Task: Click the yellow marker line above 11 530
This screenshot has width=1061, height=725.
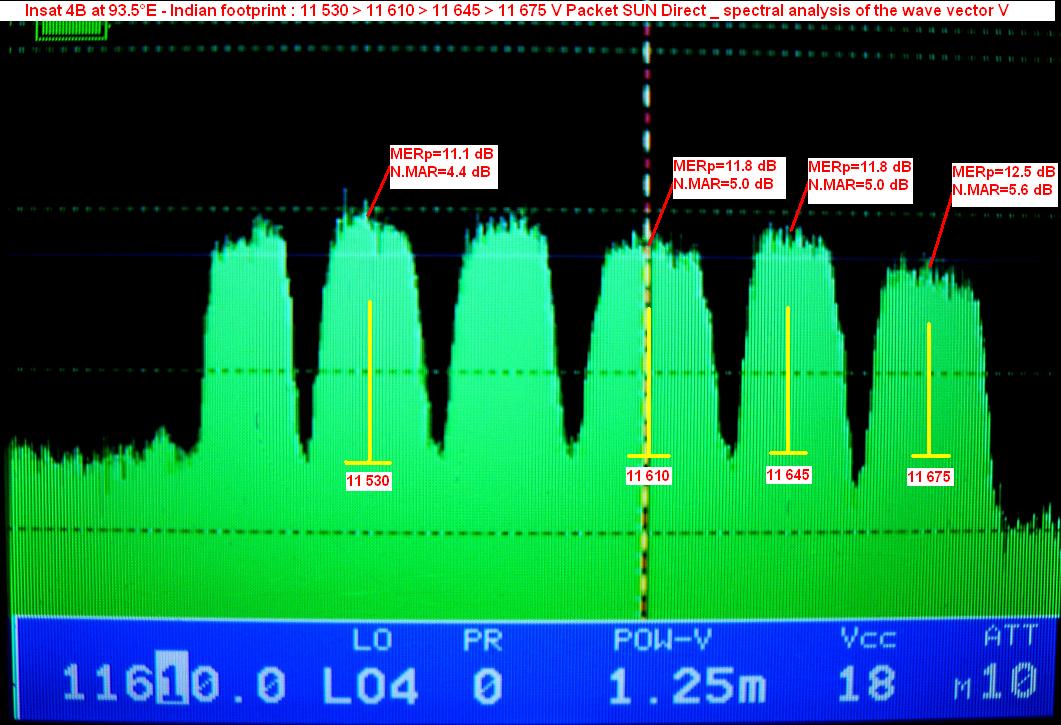Action: tap(370, 380)
